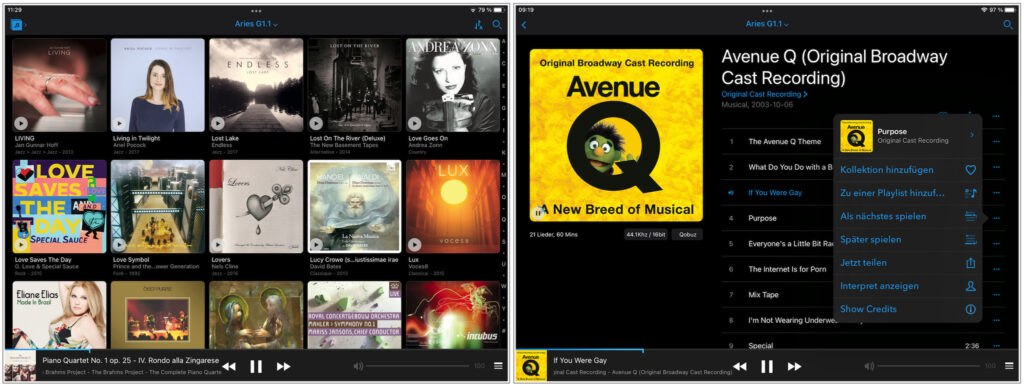The image size is (1024, 386).
Task: Choose Interpret anzeigen from menu
Action: click(x=908, y=286)
